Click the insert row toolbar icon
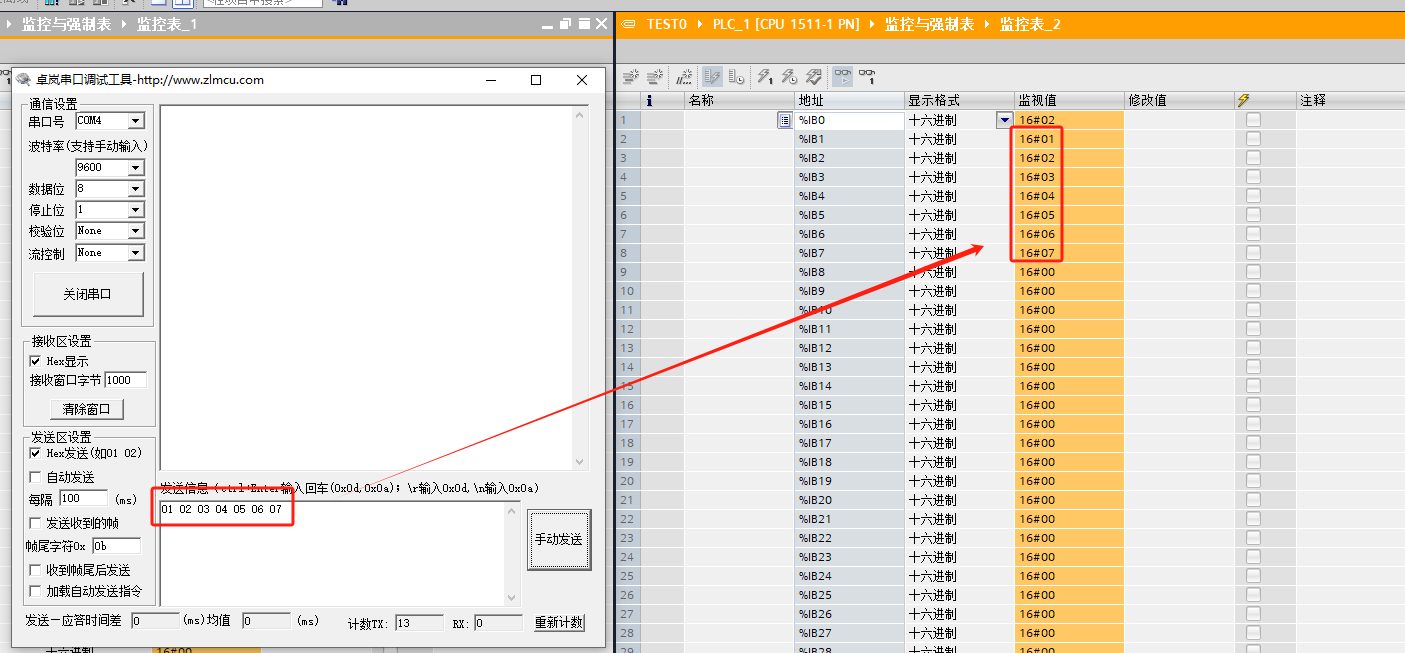The width and height of the screenshot is (1405, 653). (x=631, y=76)
